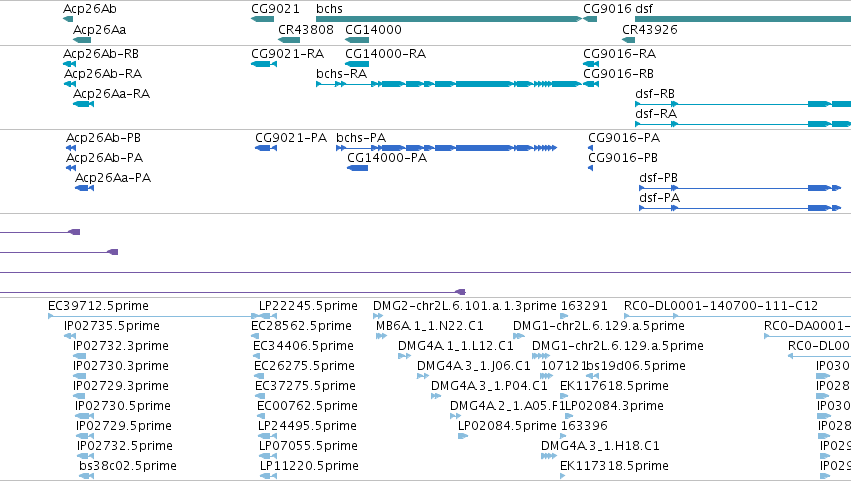Click the DMG4A.3_1.H18.C1 label
This screenshot has height=481, width=851.
[x=600, y=447]
